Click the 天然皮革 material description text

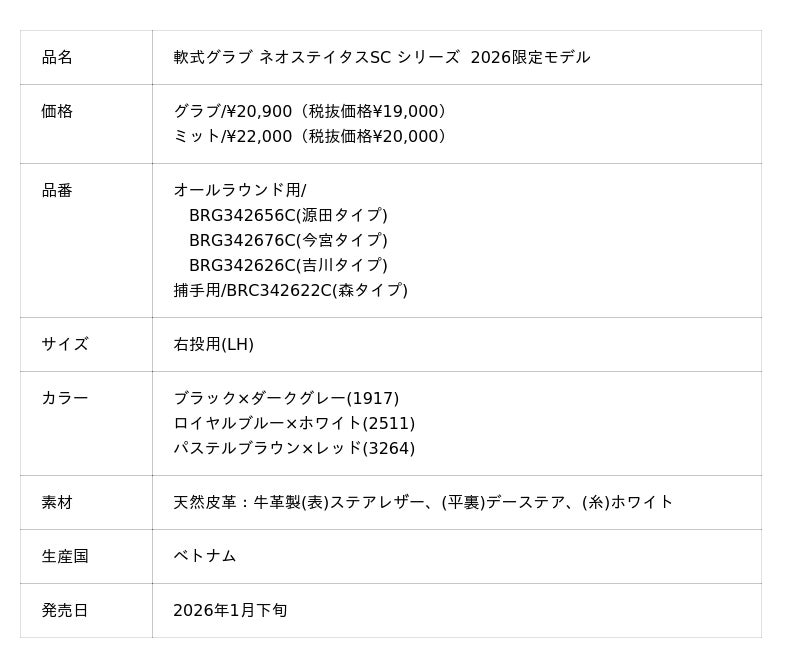click(423, 503)
